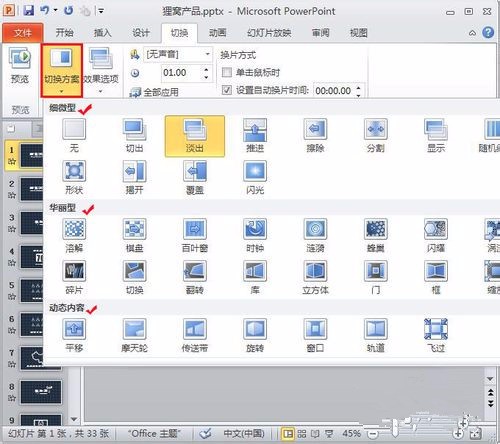
Task: Choose the 摩天轮 ferris wheel transition
Action: coord(134,336)
